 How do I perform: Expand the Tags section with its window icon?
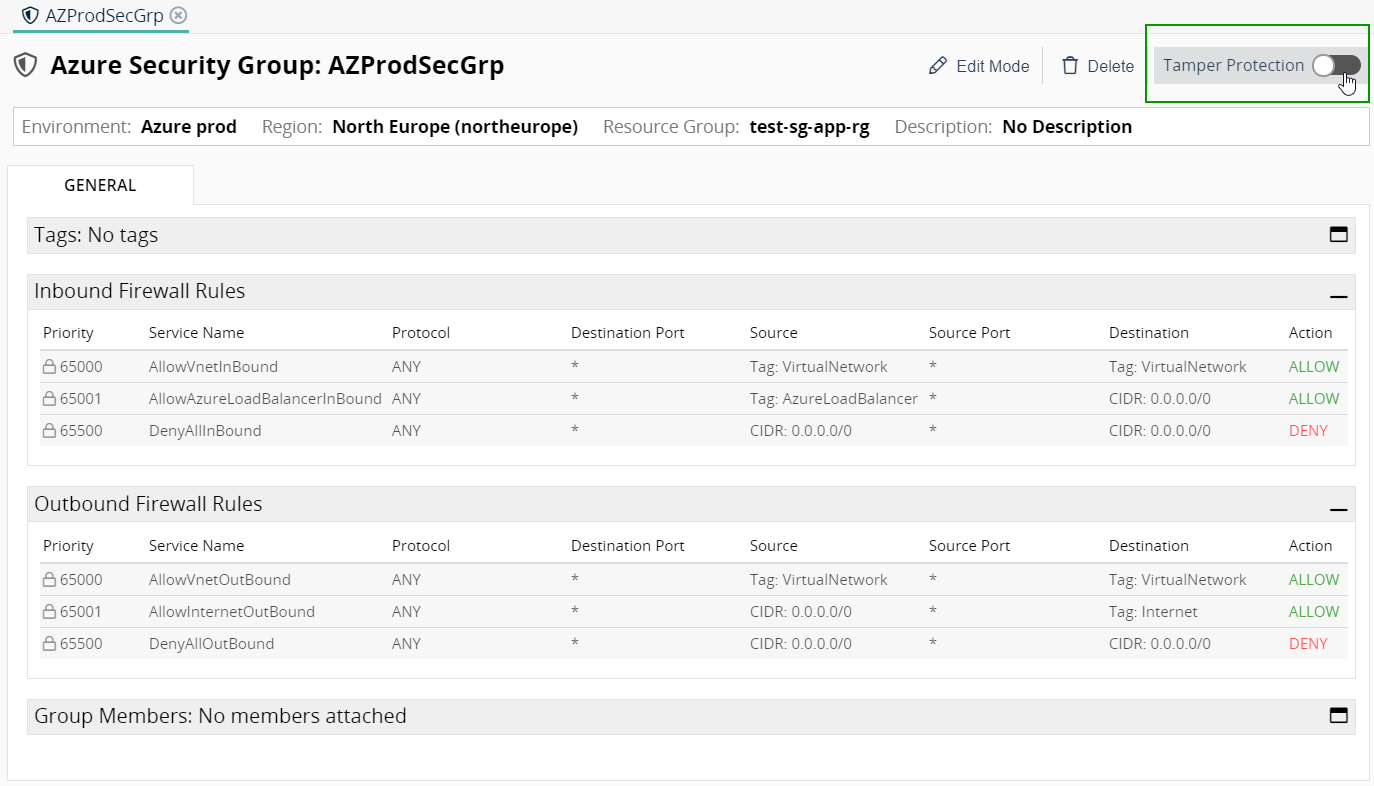pos(1338,235)
